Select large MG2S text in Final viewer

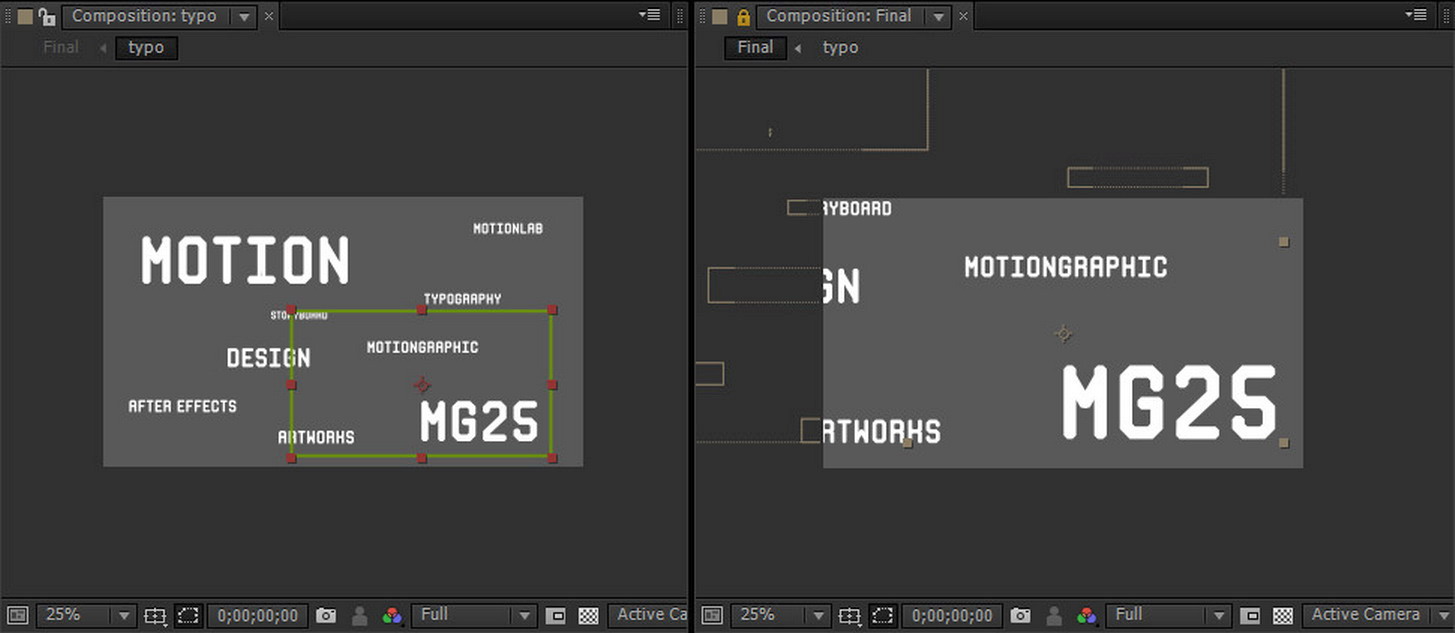(x=1169, y=402)
